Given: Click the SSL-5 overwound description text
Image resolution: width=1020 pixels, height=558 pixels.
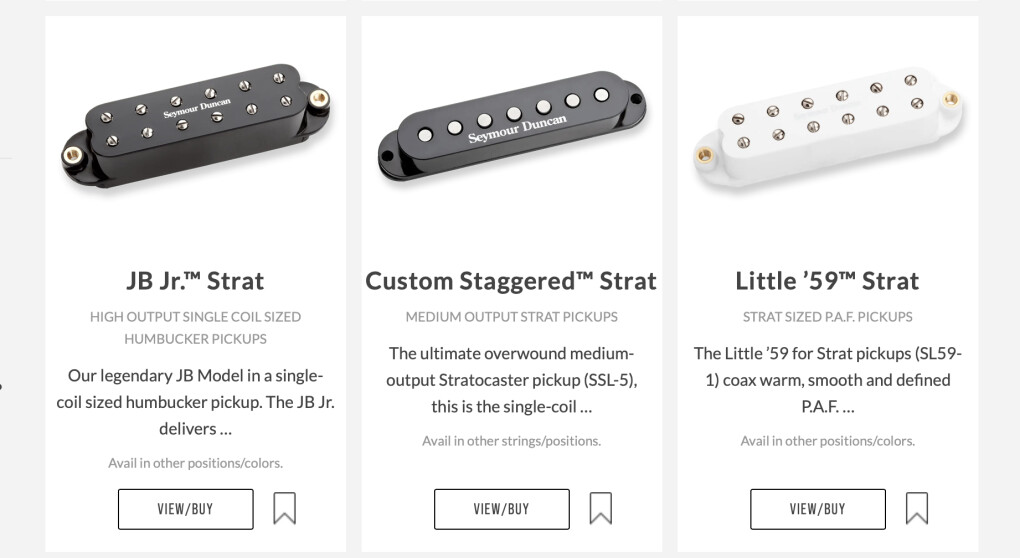Looking at the screenshot, I should tap(512, 380).
